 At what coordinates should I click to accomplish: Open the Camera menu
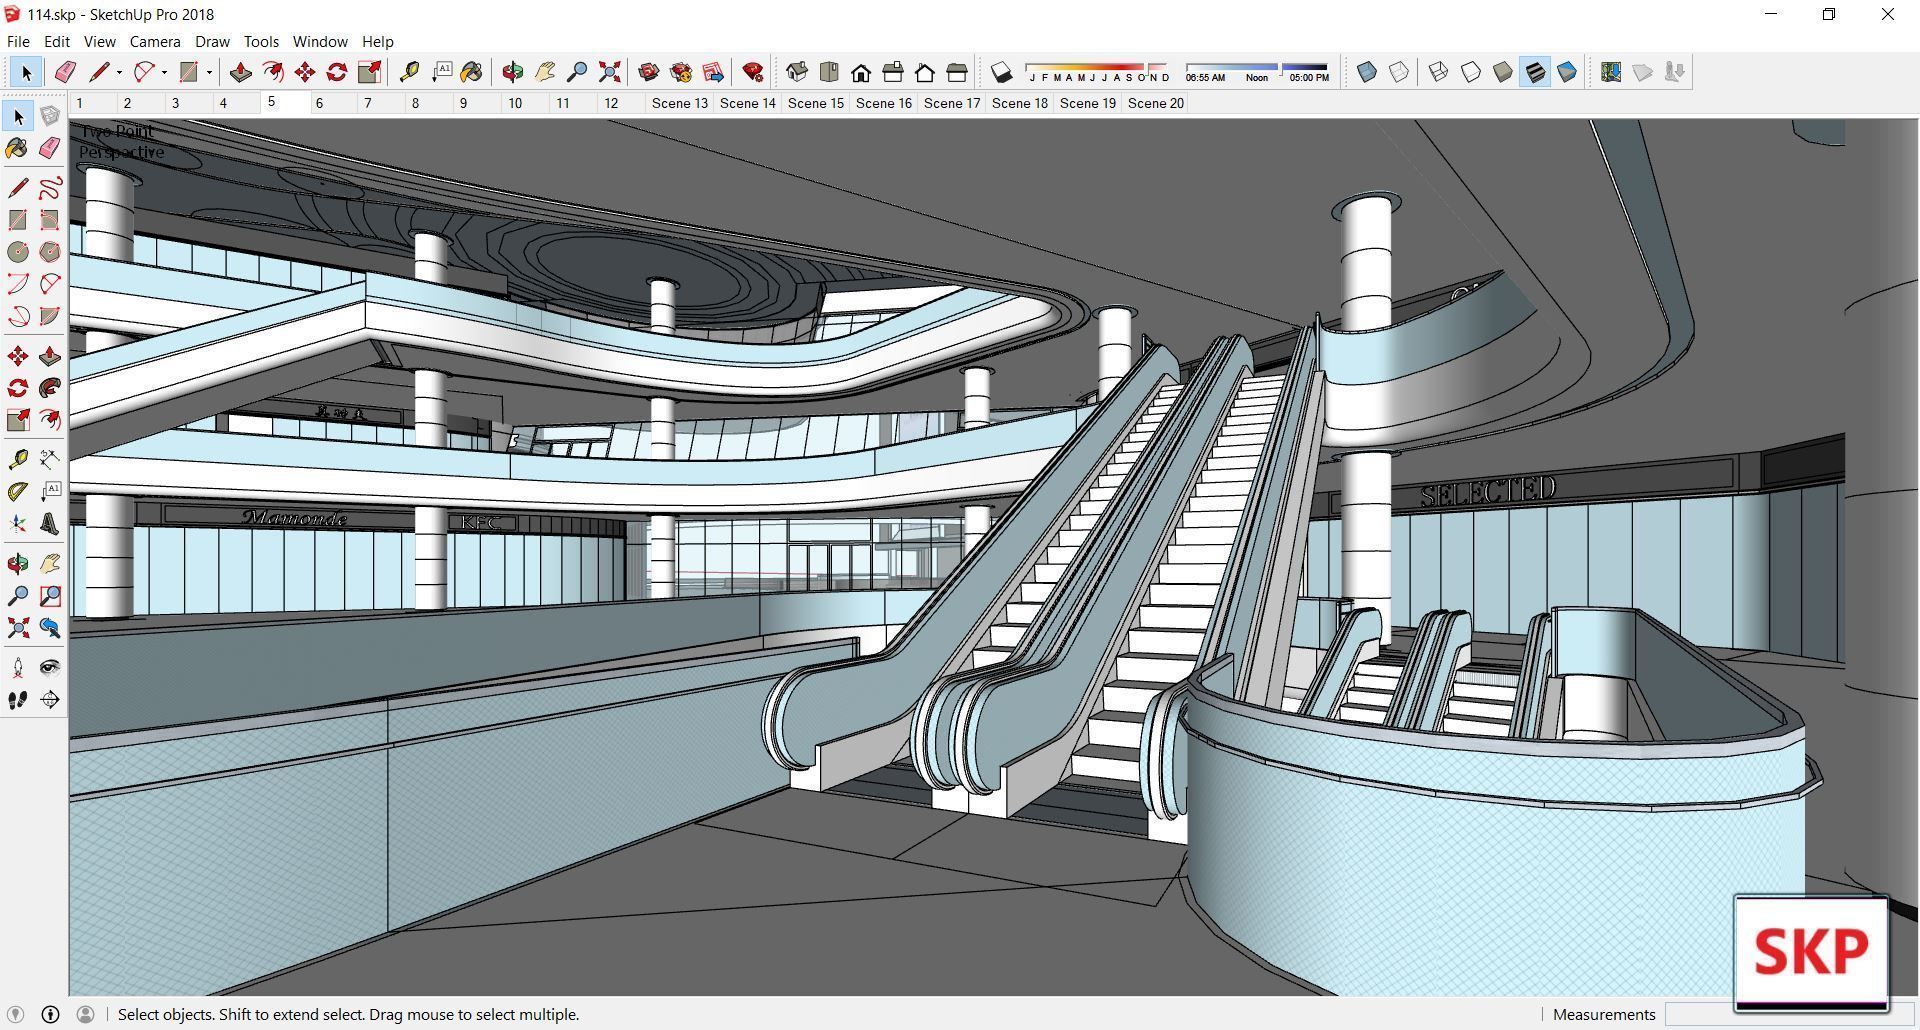pos(155,41)
